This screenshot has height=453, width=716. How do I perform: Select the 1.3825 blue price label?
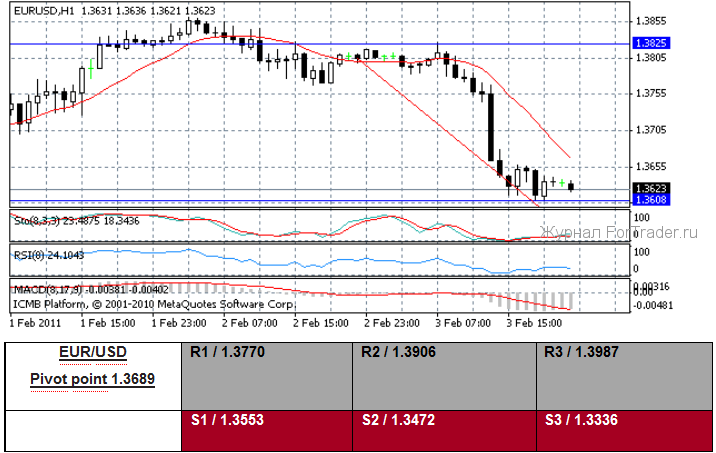click(x=651, y=43)
